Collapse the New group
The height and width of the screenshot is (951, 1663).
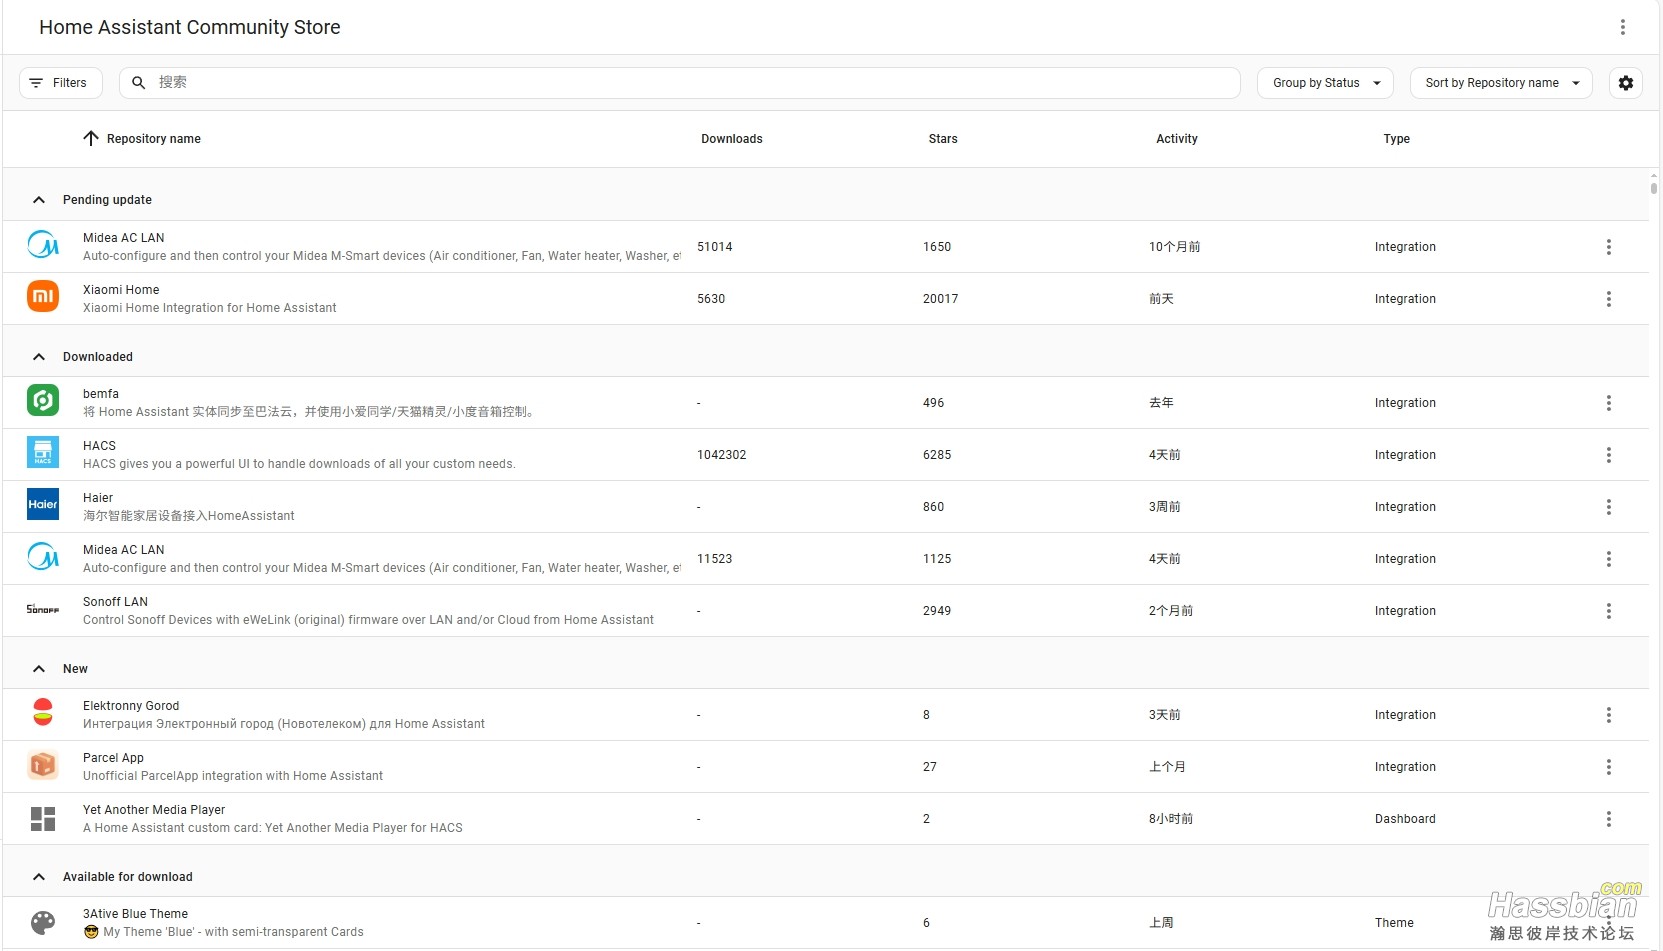39,669
